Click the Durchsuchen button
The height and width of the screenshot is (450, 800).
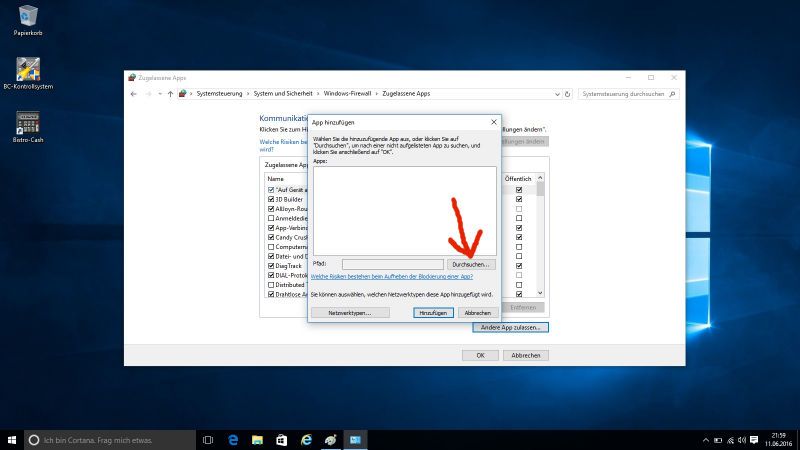(x=470, y=264)
